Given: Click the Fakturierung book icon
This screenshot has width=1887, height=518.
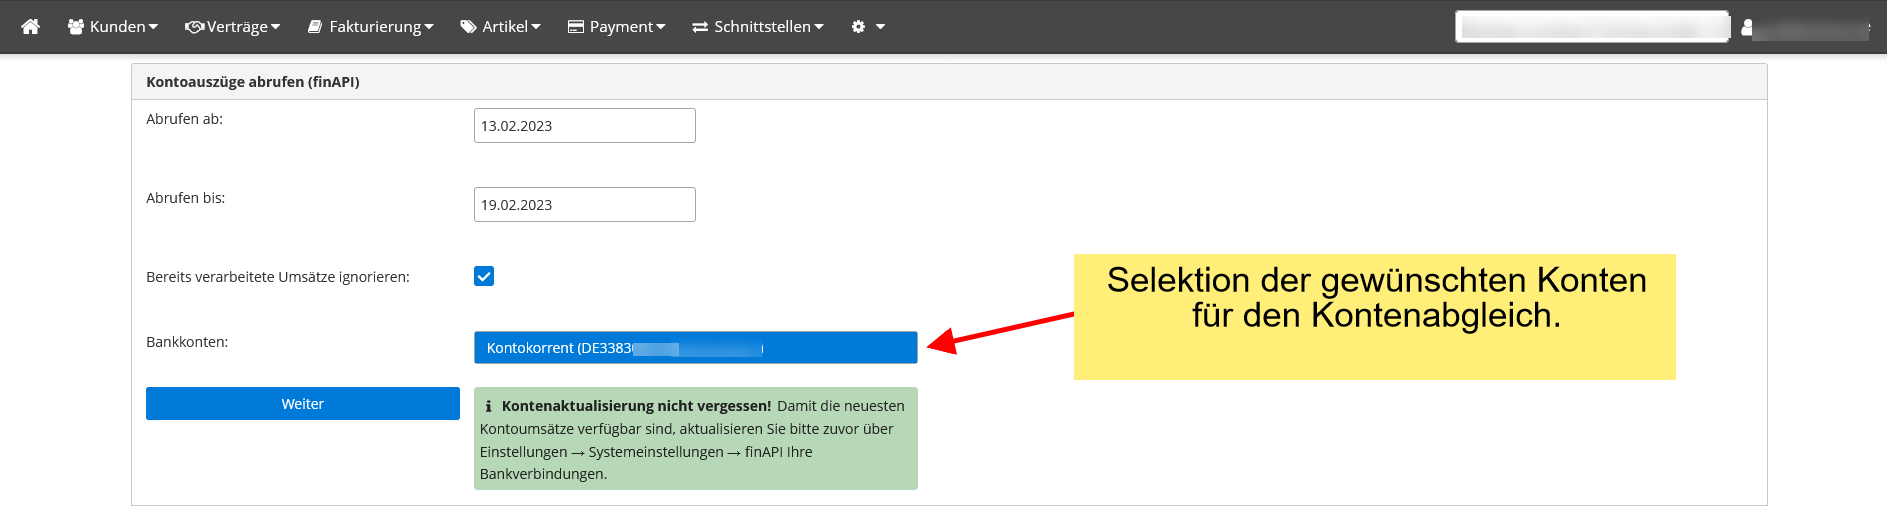Looking at the screenshot, I should tap(315, 27).
